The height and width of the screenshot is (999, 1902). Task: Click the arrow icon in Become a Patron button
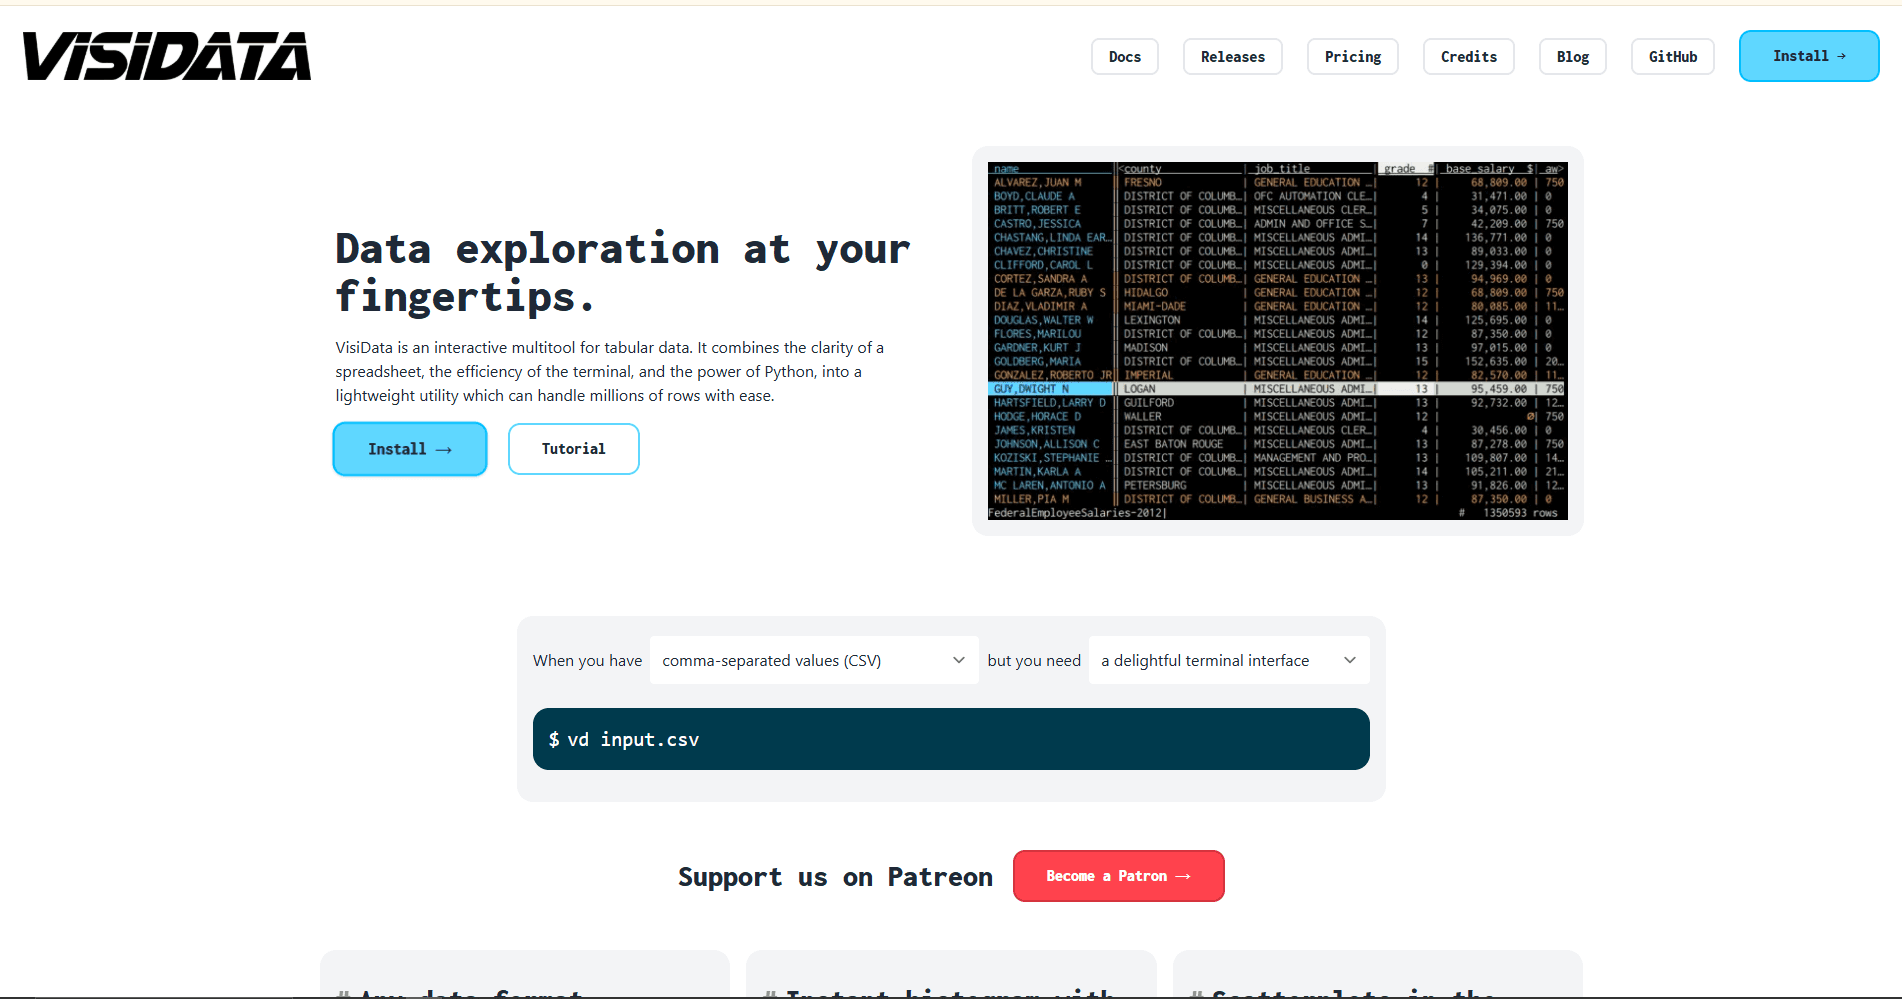[1183, 876]
